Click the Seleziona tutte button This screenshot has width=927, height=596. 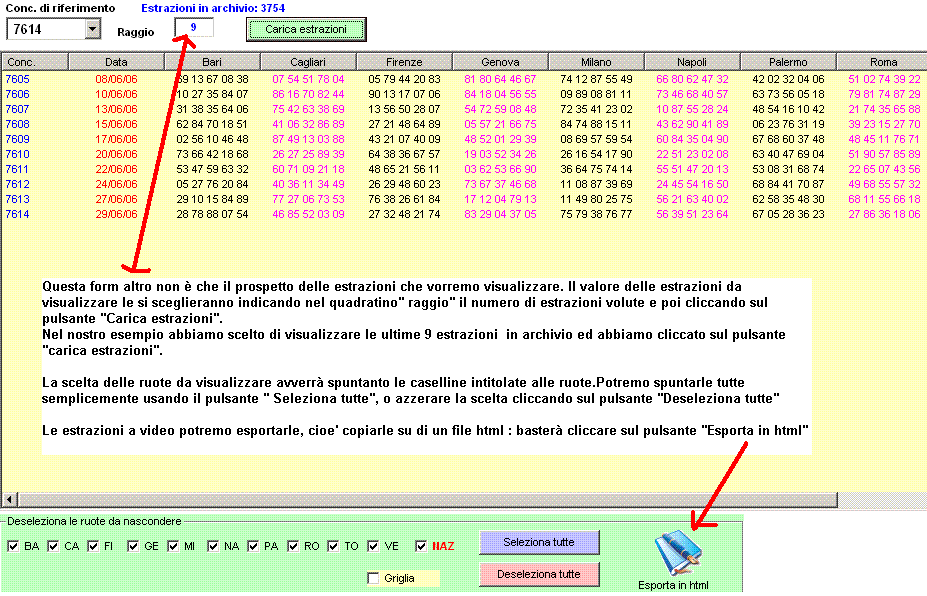click(x=540, y=542)
